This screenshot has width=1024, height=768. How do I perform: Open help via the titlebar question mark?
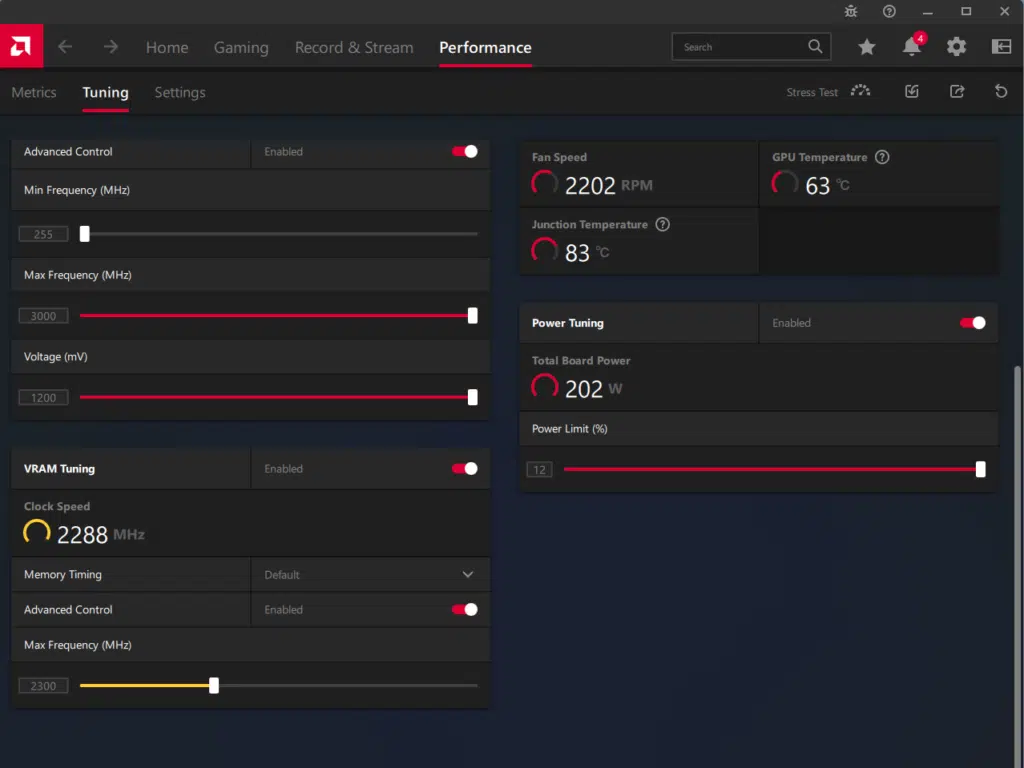[x=889, y=12]
